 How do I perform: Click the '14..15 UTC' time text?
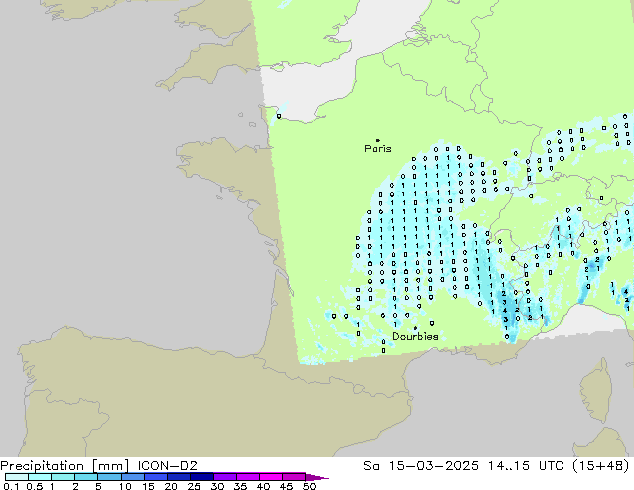(x=526, y=466)
